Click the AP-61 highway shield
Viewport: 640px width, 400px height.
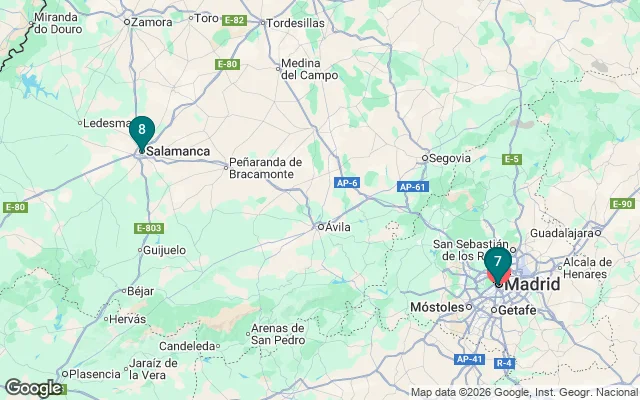click(x=412, y=187)
